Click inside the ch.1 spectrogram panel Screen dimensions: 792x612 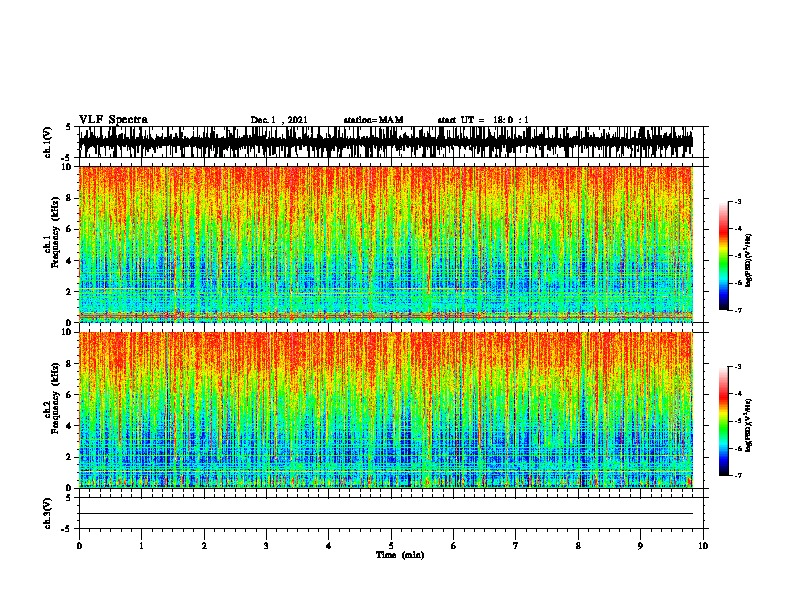385,244
